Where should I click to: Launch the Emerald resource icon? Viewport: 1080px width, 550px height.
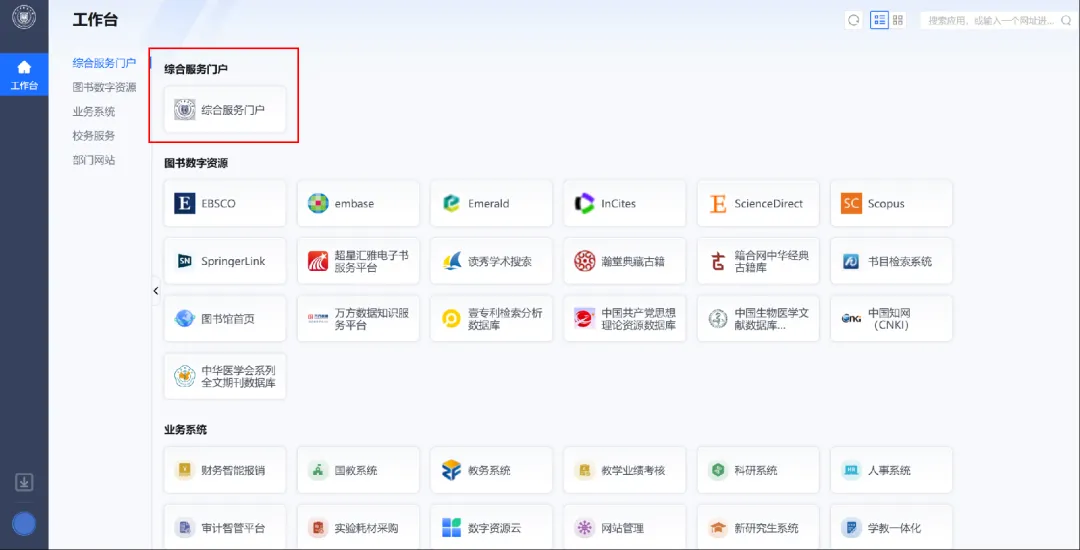(451, 204)
